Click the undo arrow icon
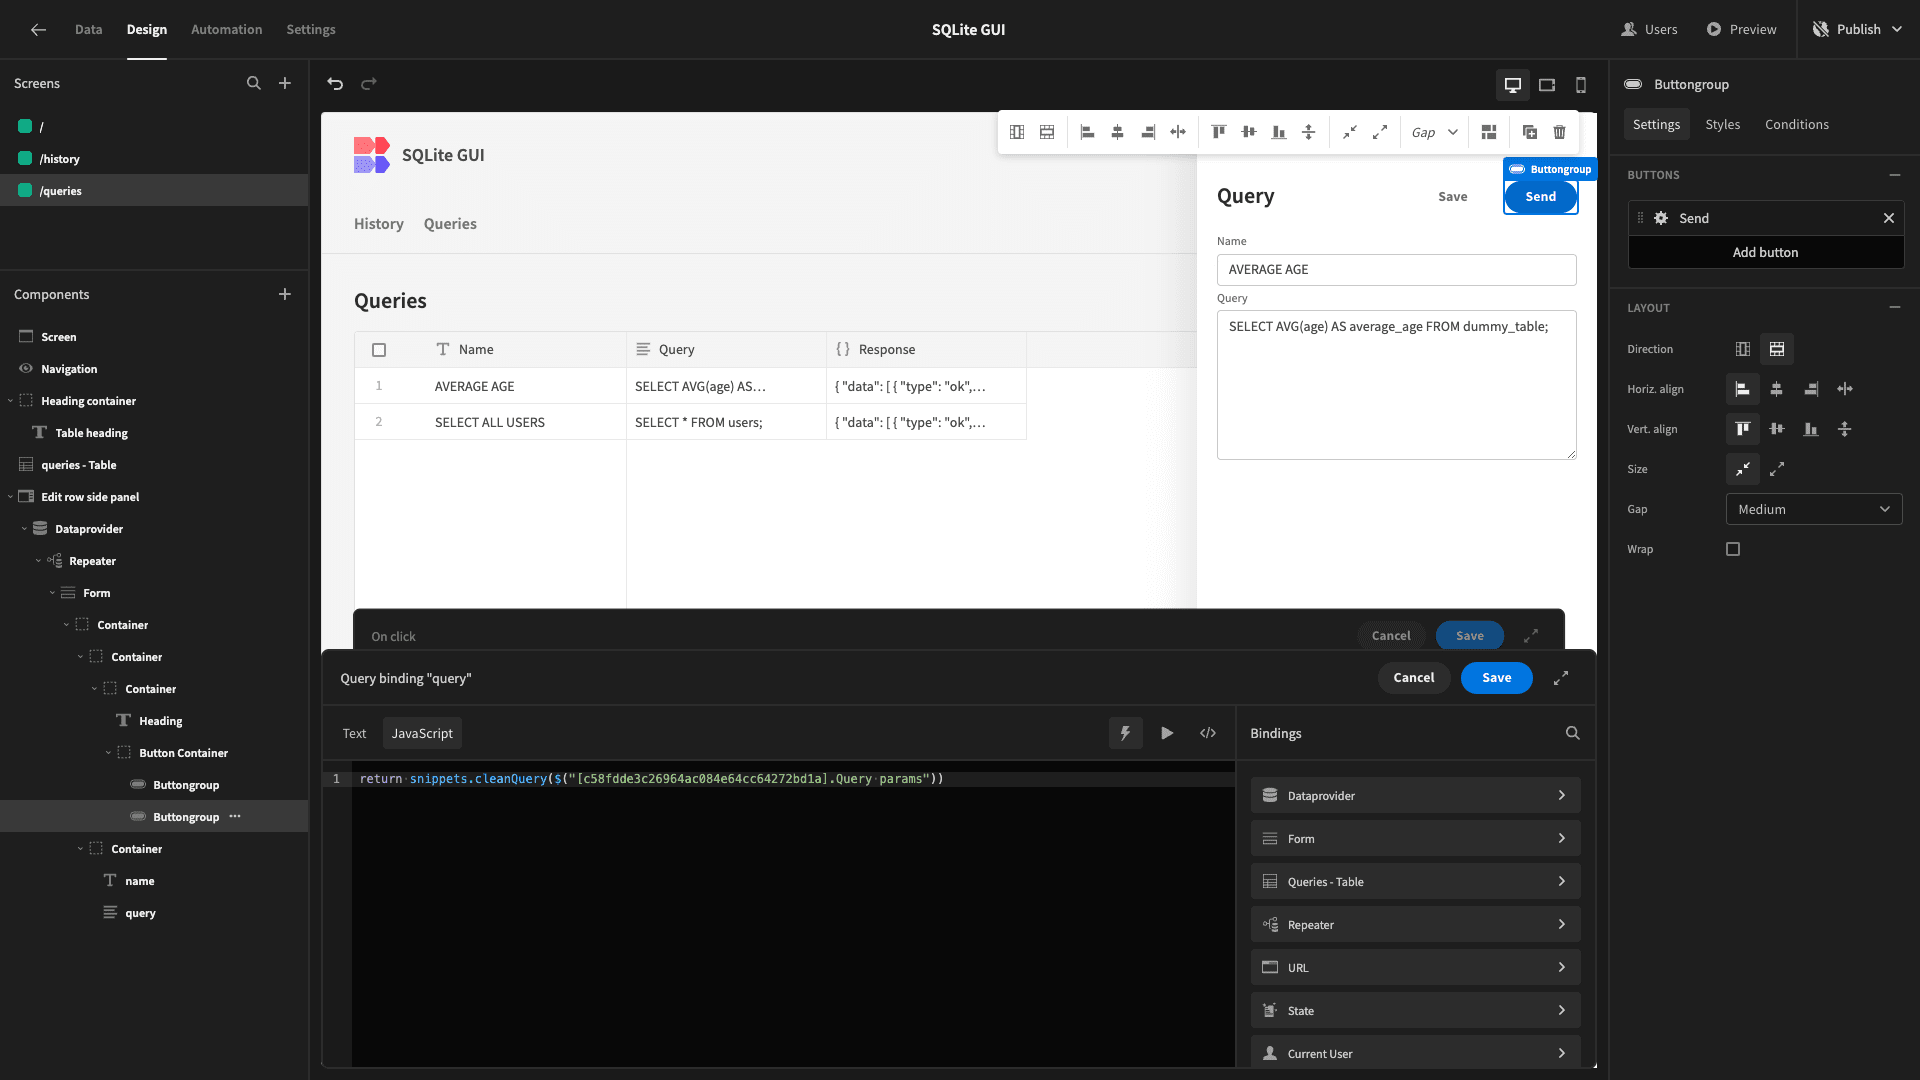This screenshot has height=1080, width=1920. [335, 84]
